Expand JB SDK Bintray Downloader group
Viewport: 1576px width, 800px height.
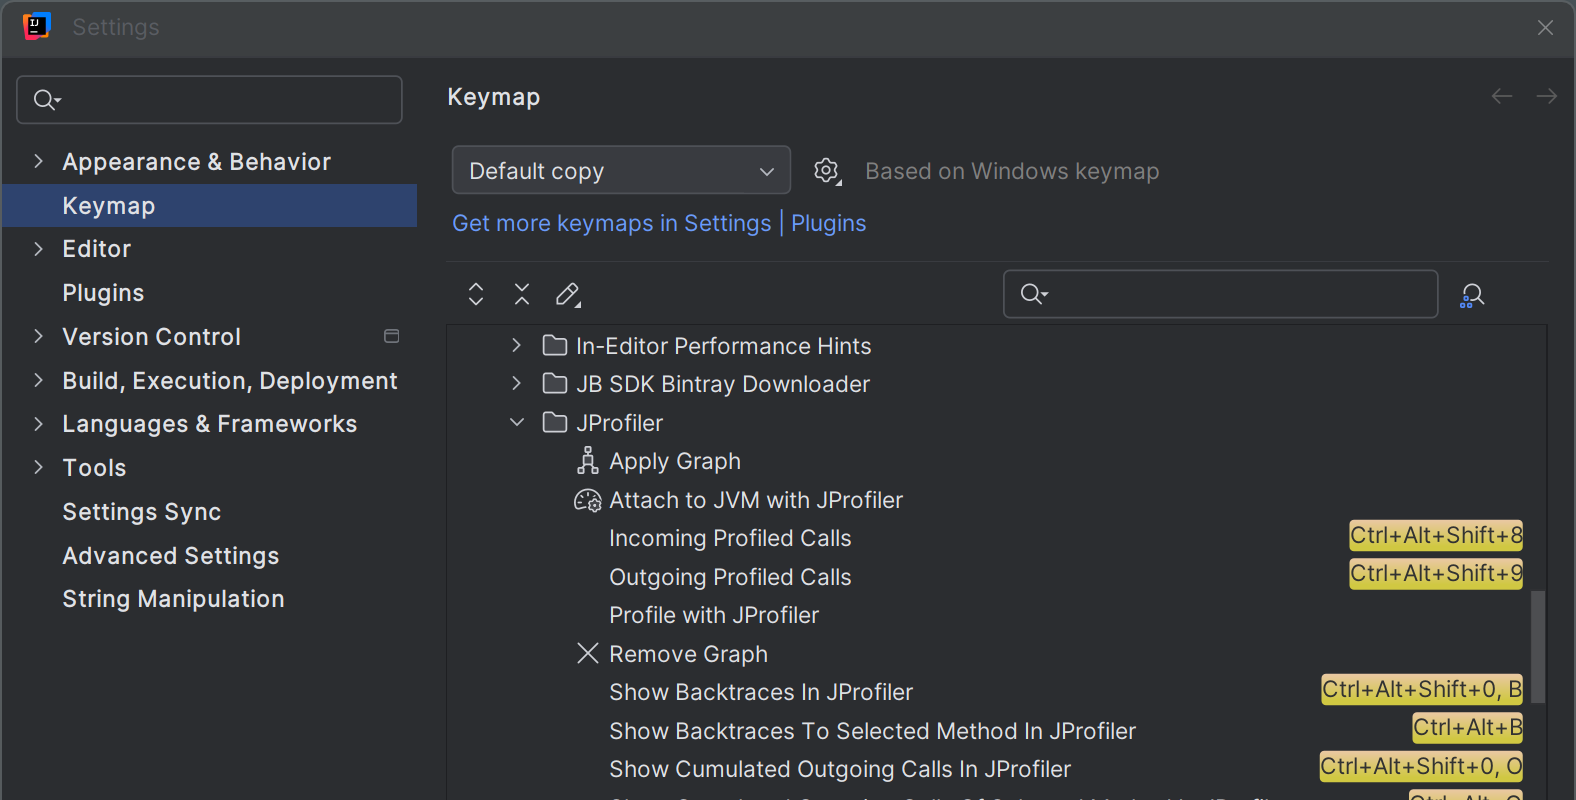pyautogui.click(x=516, y=383)
